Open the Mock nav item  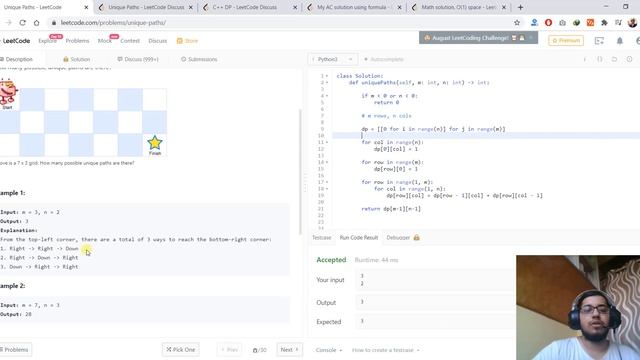tap(104, 41)
